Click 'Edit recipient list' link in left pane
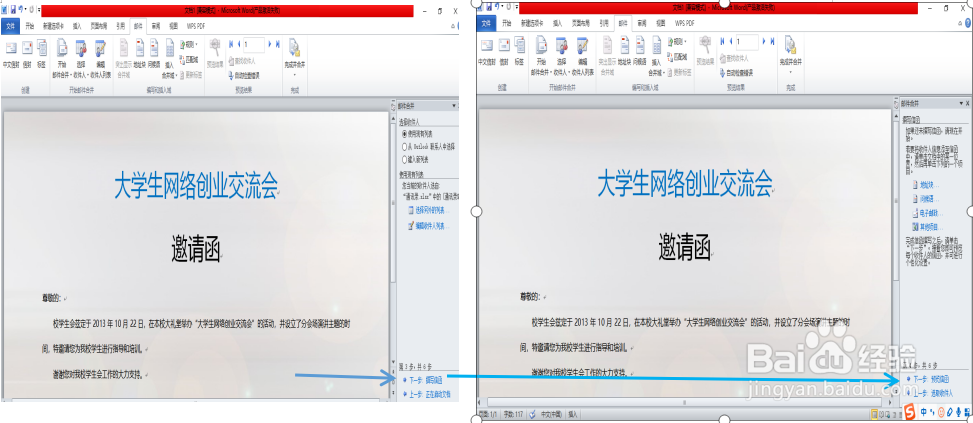Screen dimensions: 973x423 427,226
